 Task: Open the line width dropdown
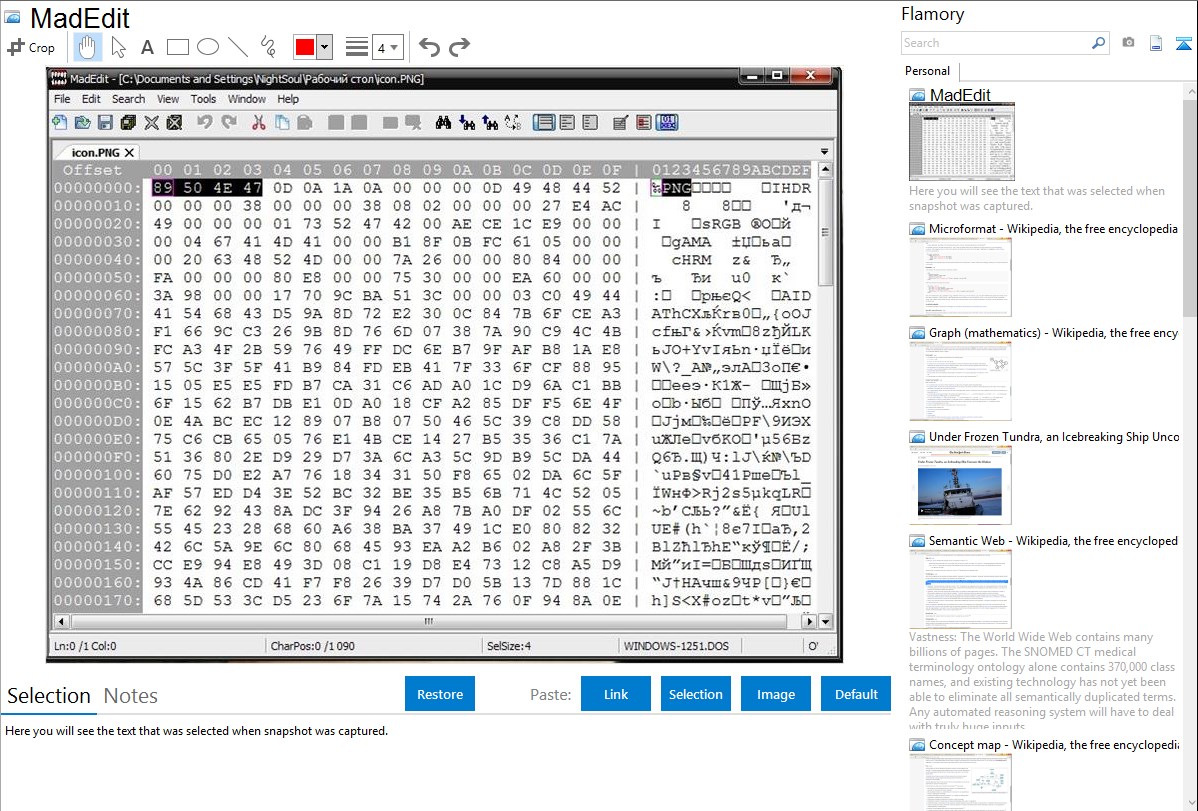click(x=387, y=47)
